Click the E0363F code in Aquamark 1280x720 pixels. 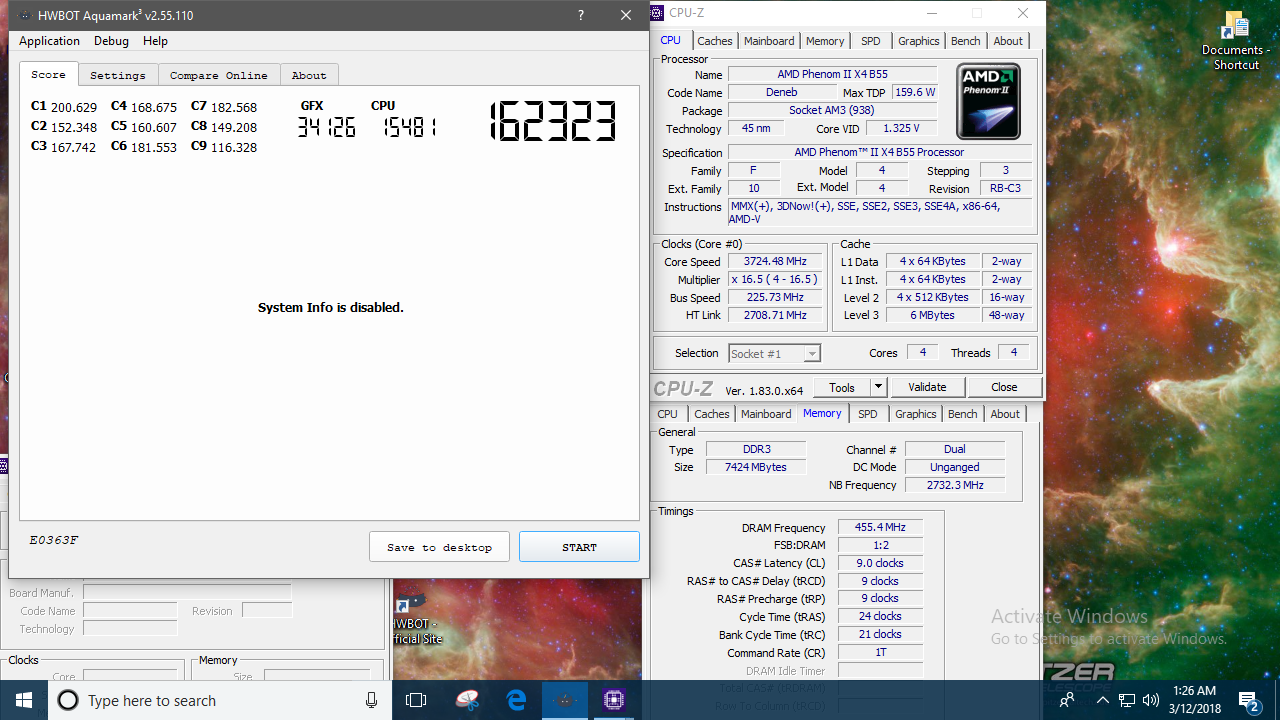54,540
